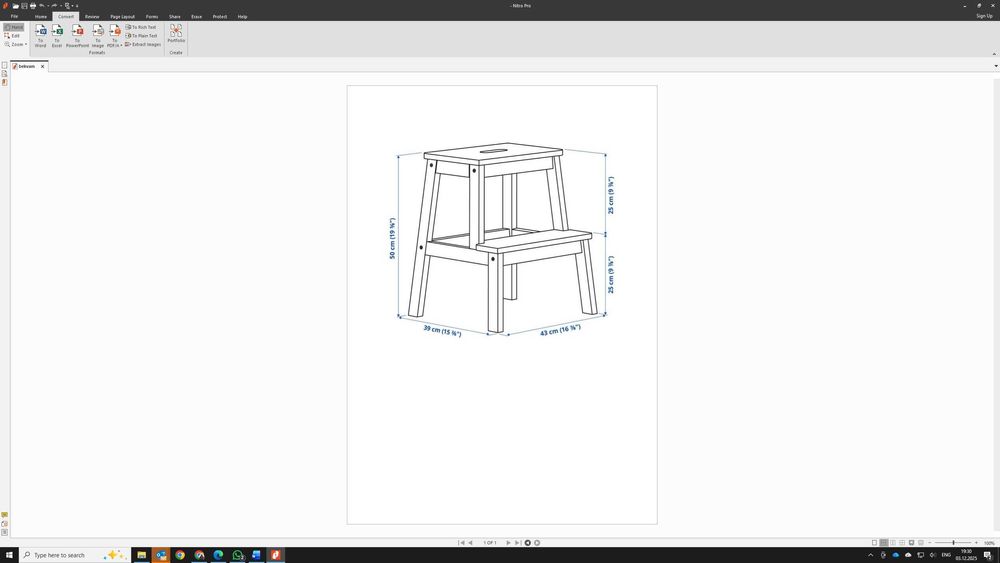Convert the PDF to PowerPoint
Viewport: 1000px width, 563px height.
pyautogui.click(x=77, y=36)
